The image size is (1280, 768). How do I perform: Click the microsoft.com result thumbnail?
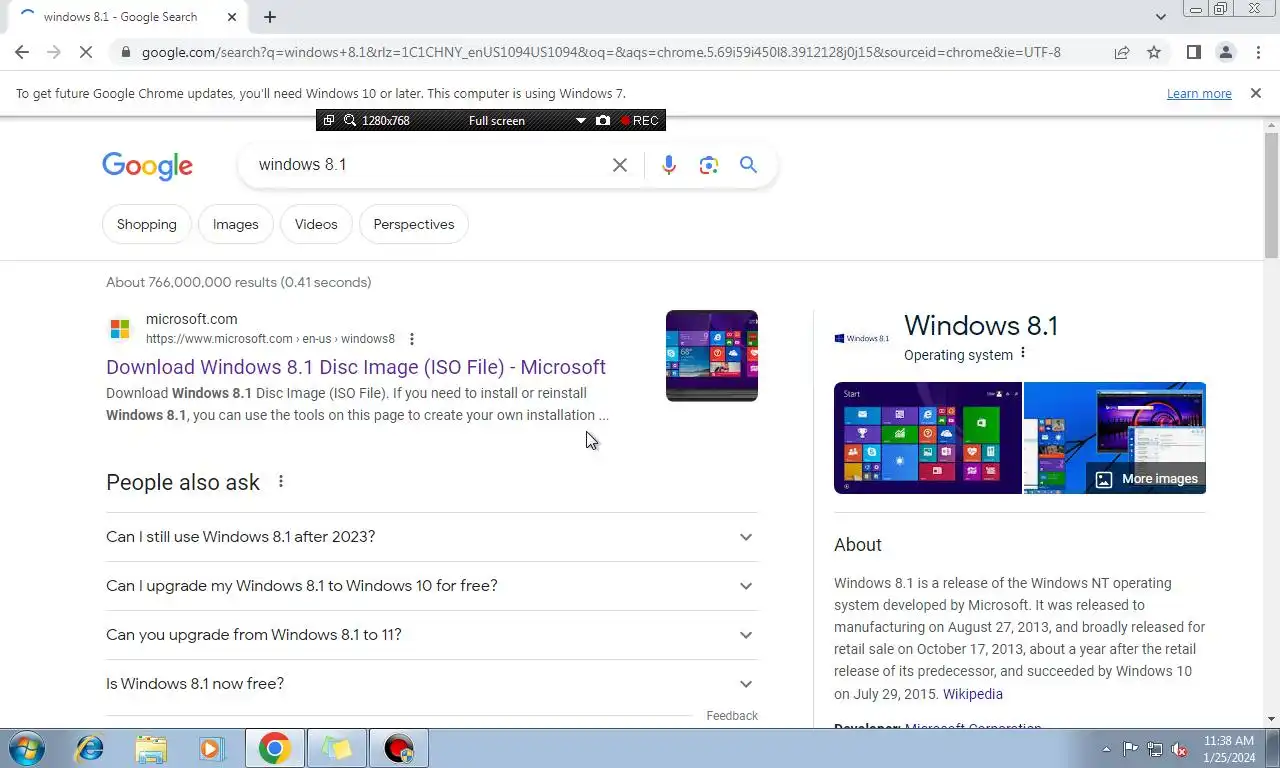pos(712,356)
